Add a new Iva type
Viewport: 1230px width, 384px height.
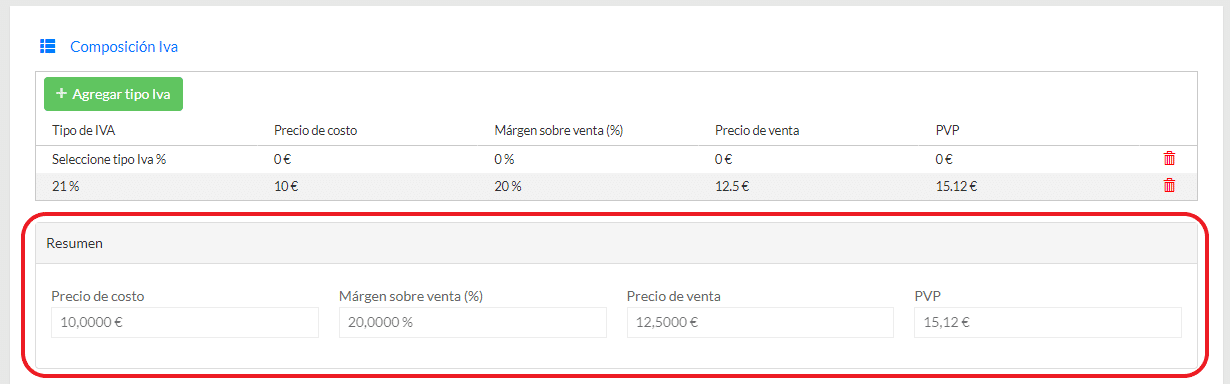(113, 94)
